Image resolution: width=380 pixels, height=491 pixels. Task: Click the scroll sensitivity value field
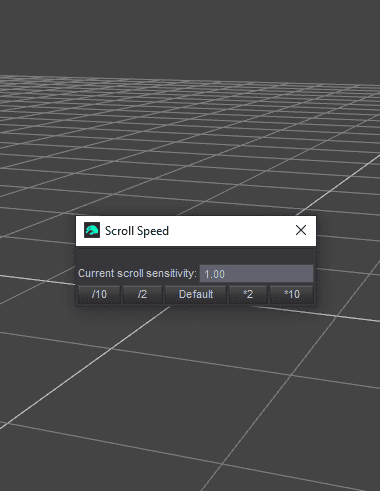click(256, 274)
